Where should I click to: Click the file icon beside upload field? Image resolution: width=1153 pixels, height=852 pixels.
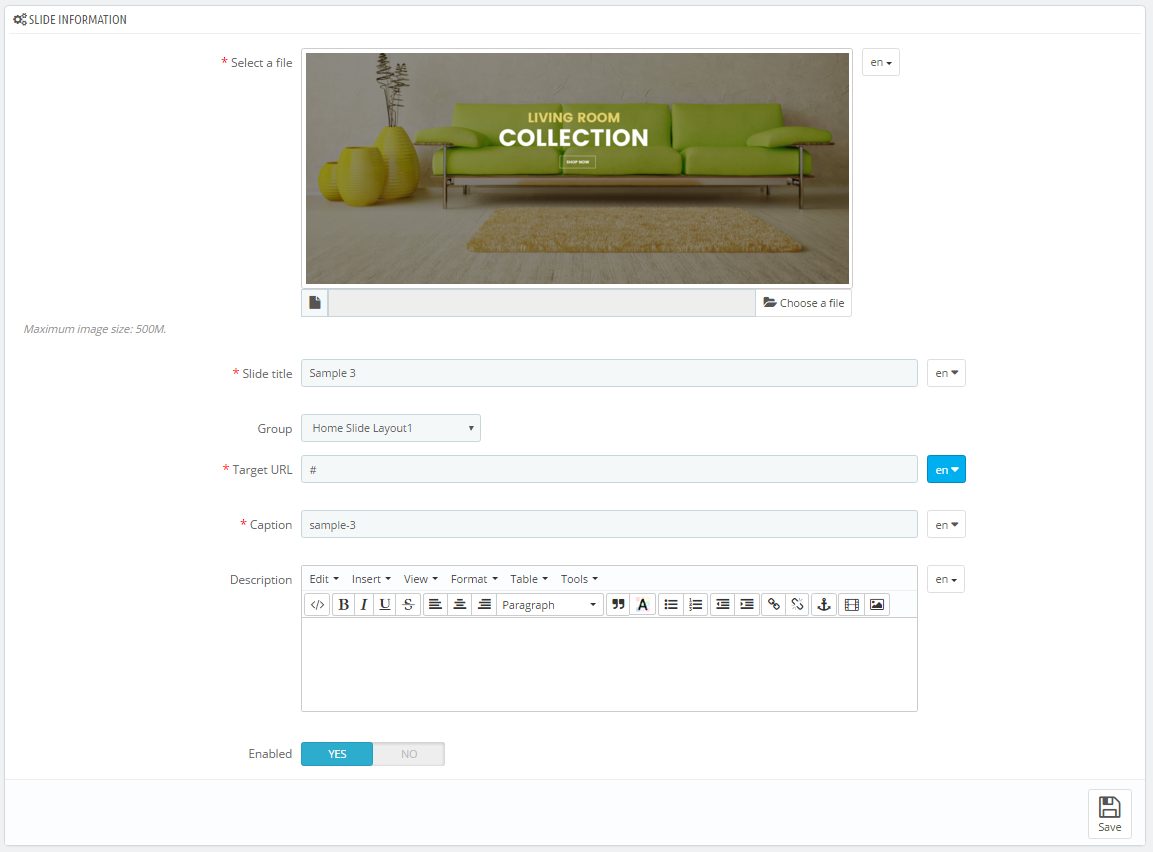pos(315,303)
